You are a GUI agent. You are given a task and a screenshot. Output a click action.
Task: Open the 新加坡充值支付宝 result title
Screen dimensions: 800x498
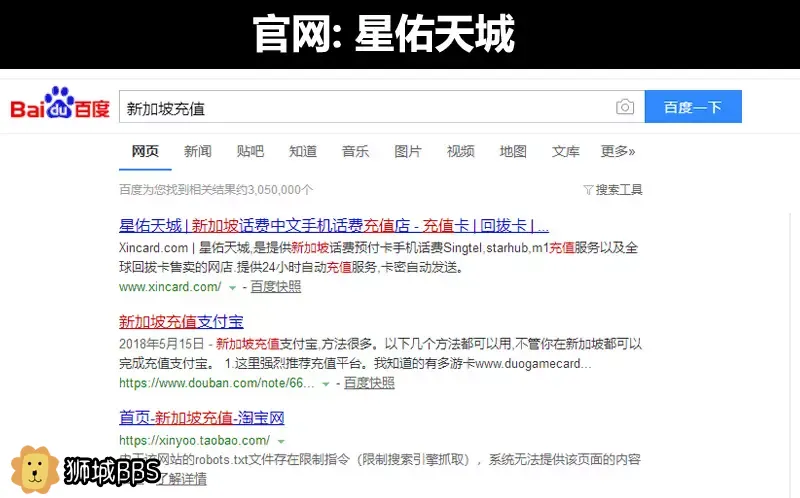(181, 322)
